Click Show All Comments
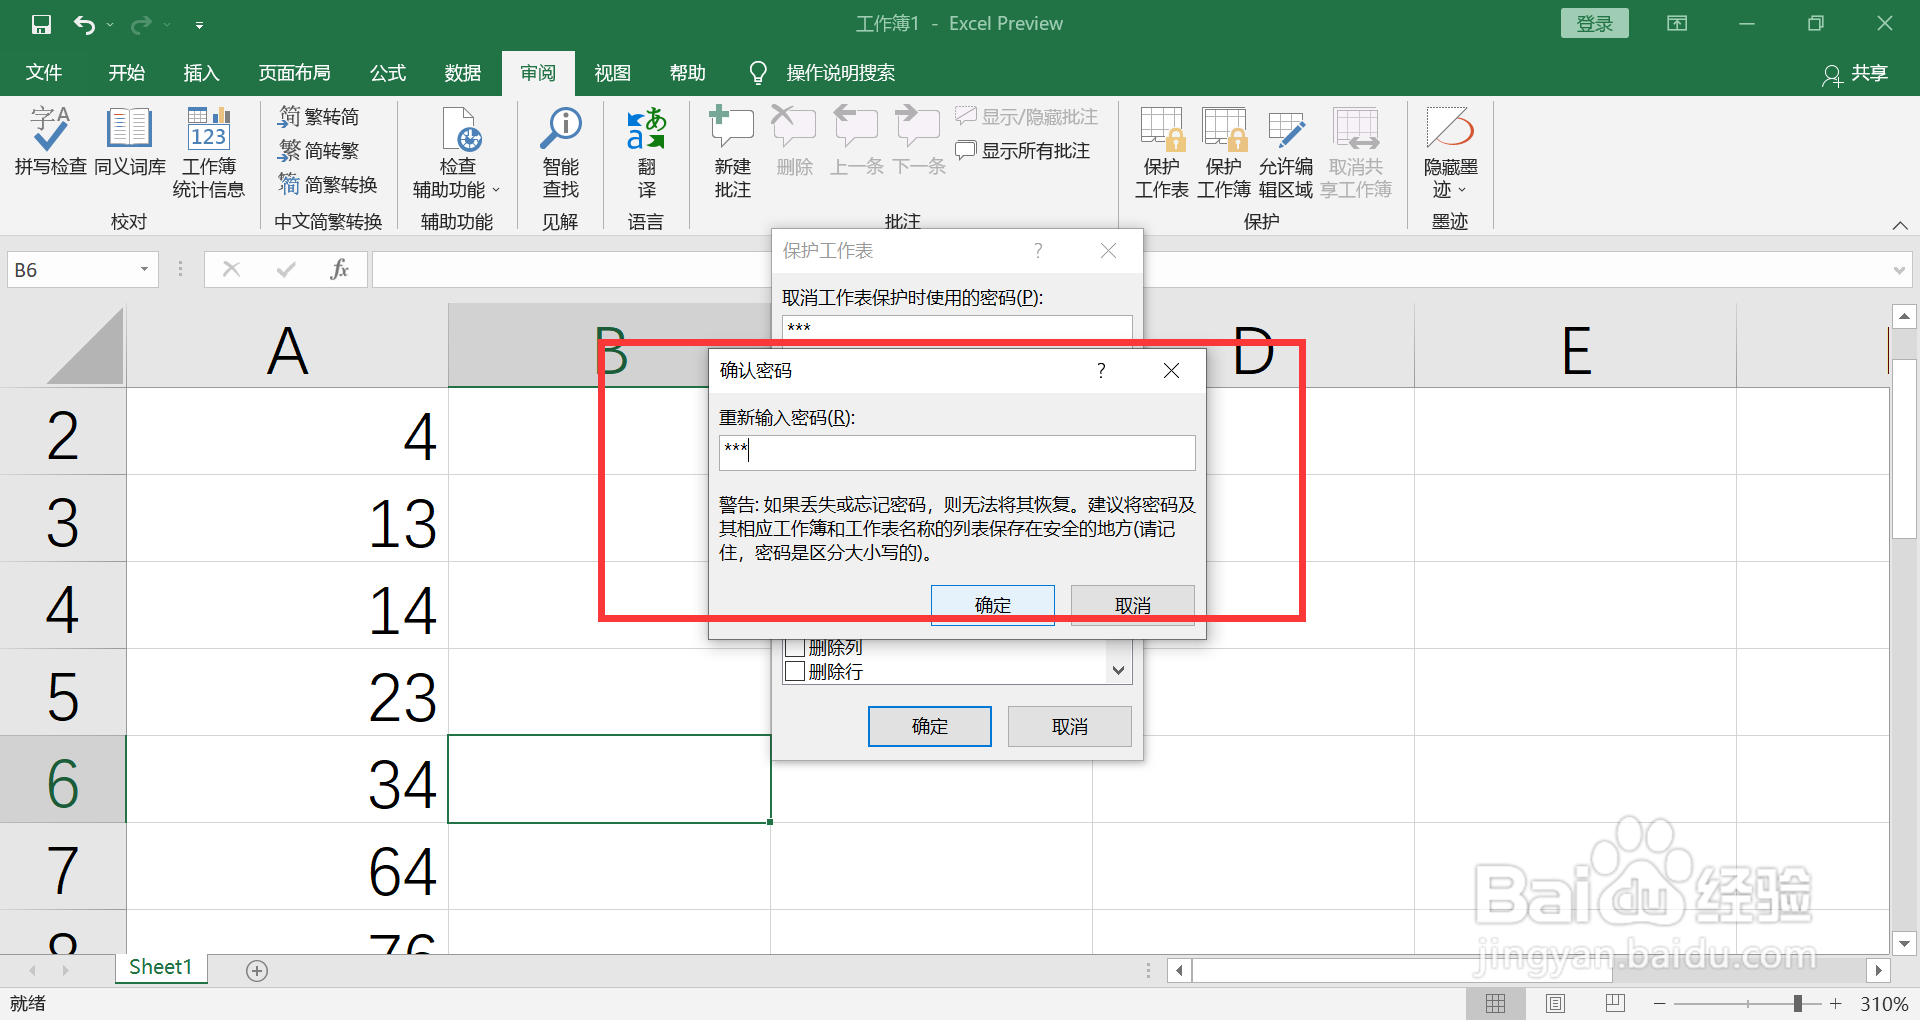 coord(1023,151)
